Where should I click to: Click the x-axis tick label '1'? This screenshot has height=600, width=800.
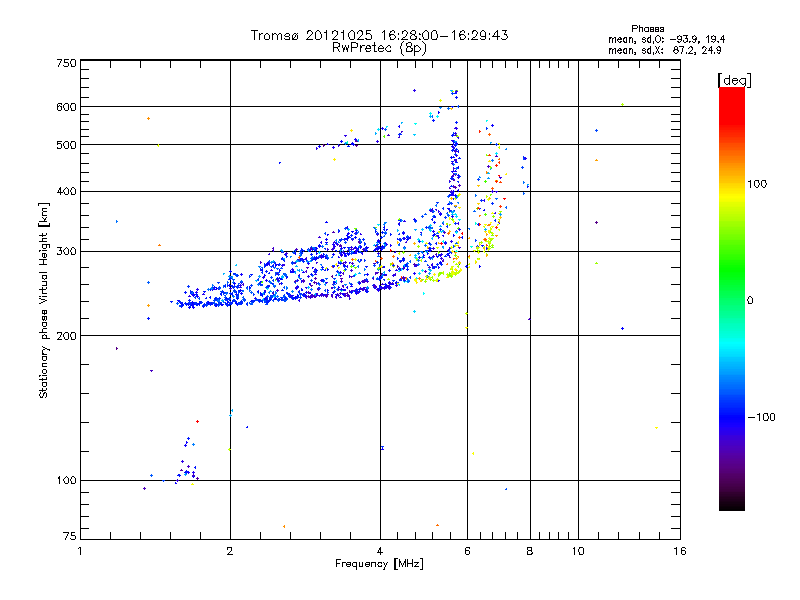pos(80,551)
